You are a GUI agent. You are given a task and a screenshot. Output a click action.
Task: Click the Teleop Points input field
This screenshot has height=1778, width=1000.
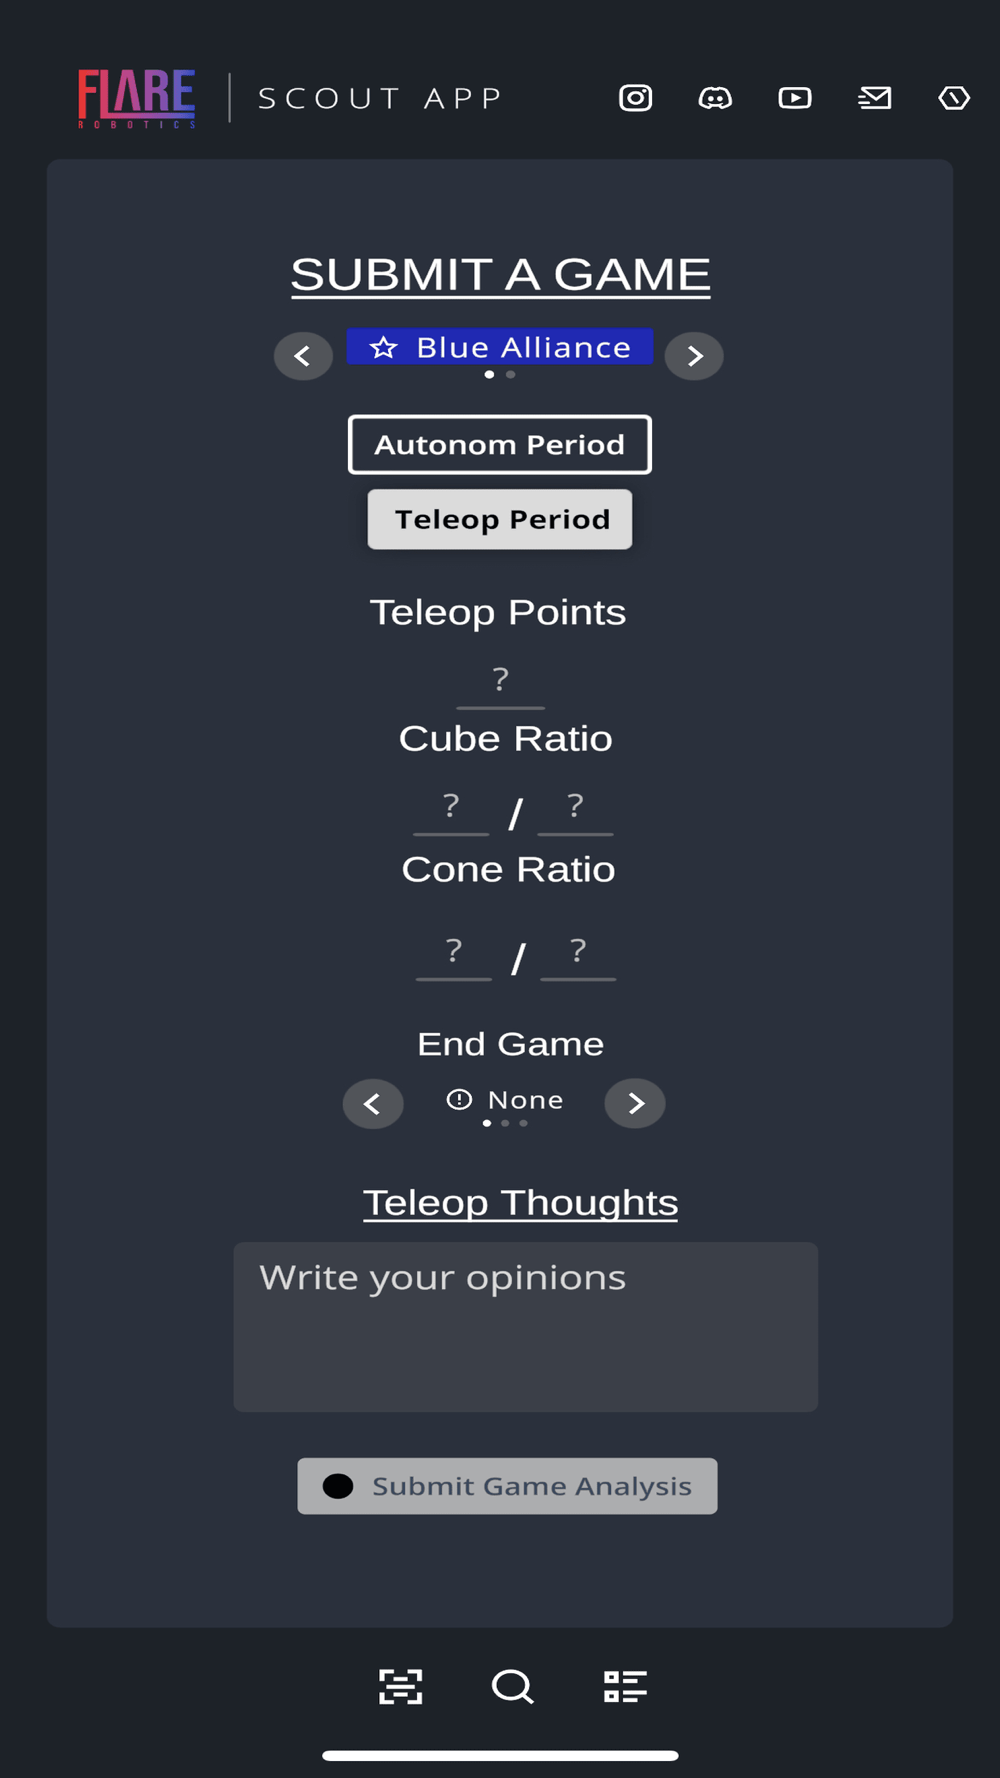click(x=500, y=682)
